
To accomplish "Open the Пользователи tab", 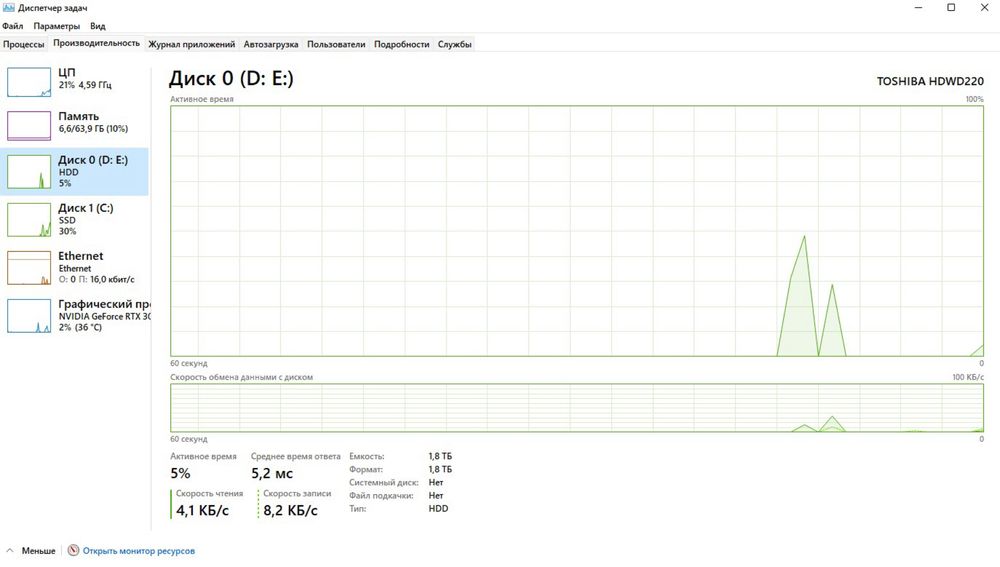I will click(336, 44).
